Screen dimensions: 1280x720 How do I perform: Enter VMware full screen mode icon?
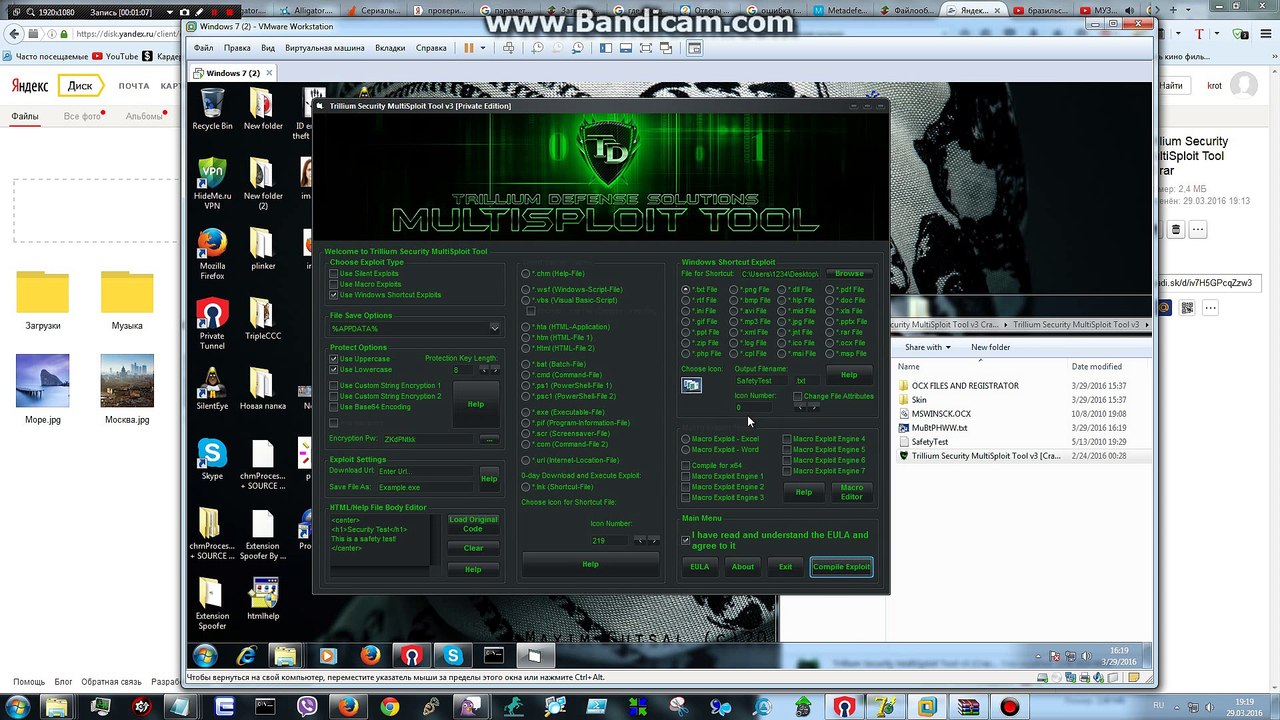(x=646, y=48)
